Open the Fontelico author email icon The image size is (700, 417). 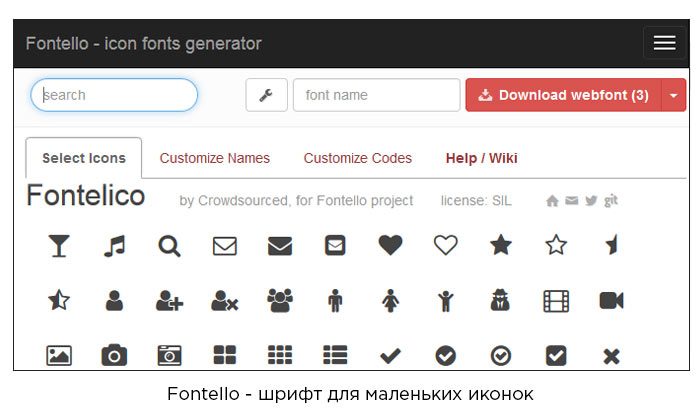click(572, 201)
